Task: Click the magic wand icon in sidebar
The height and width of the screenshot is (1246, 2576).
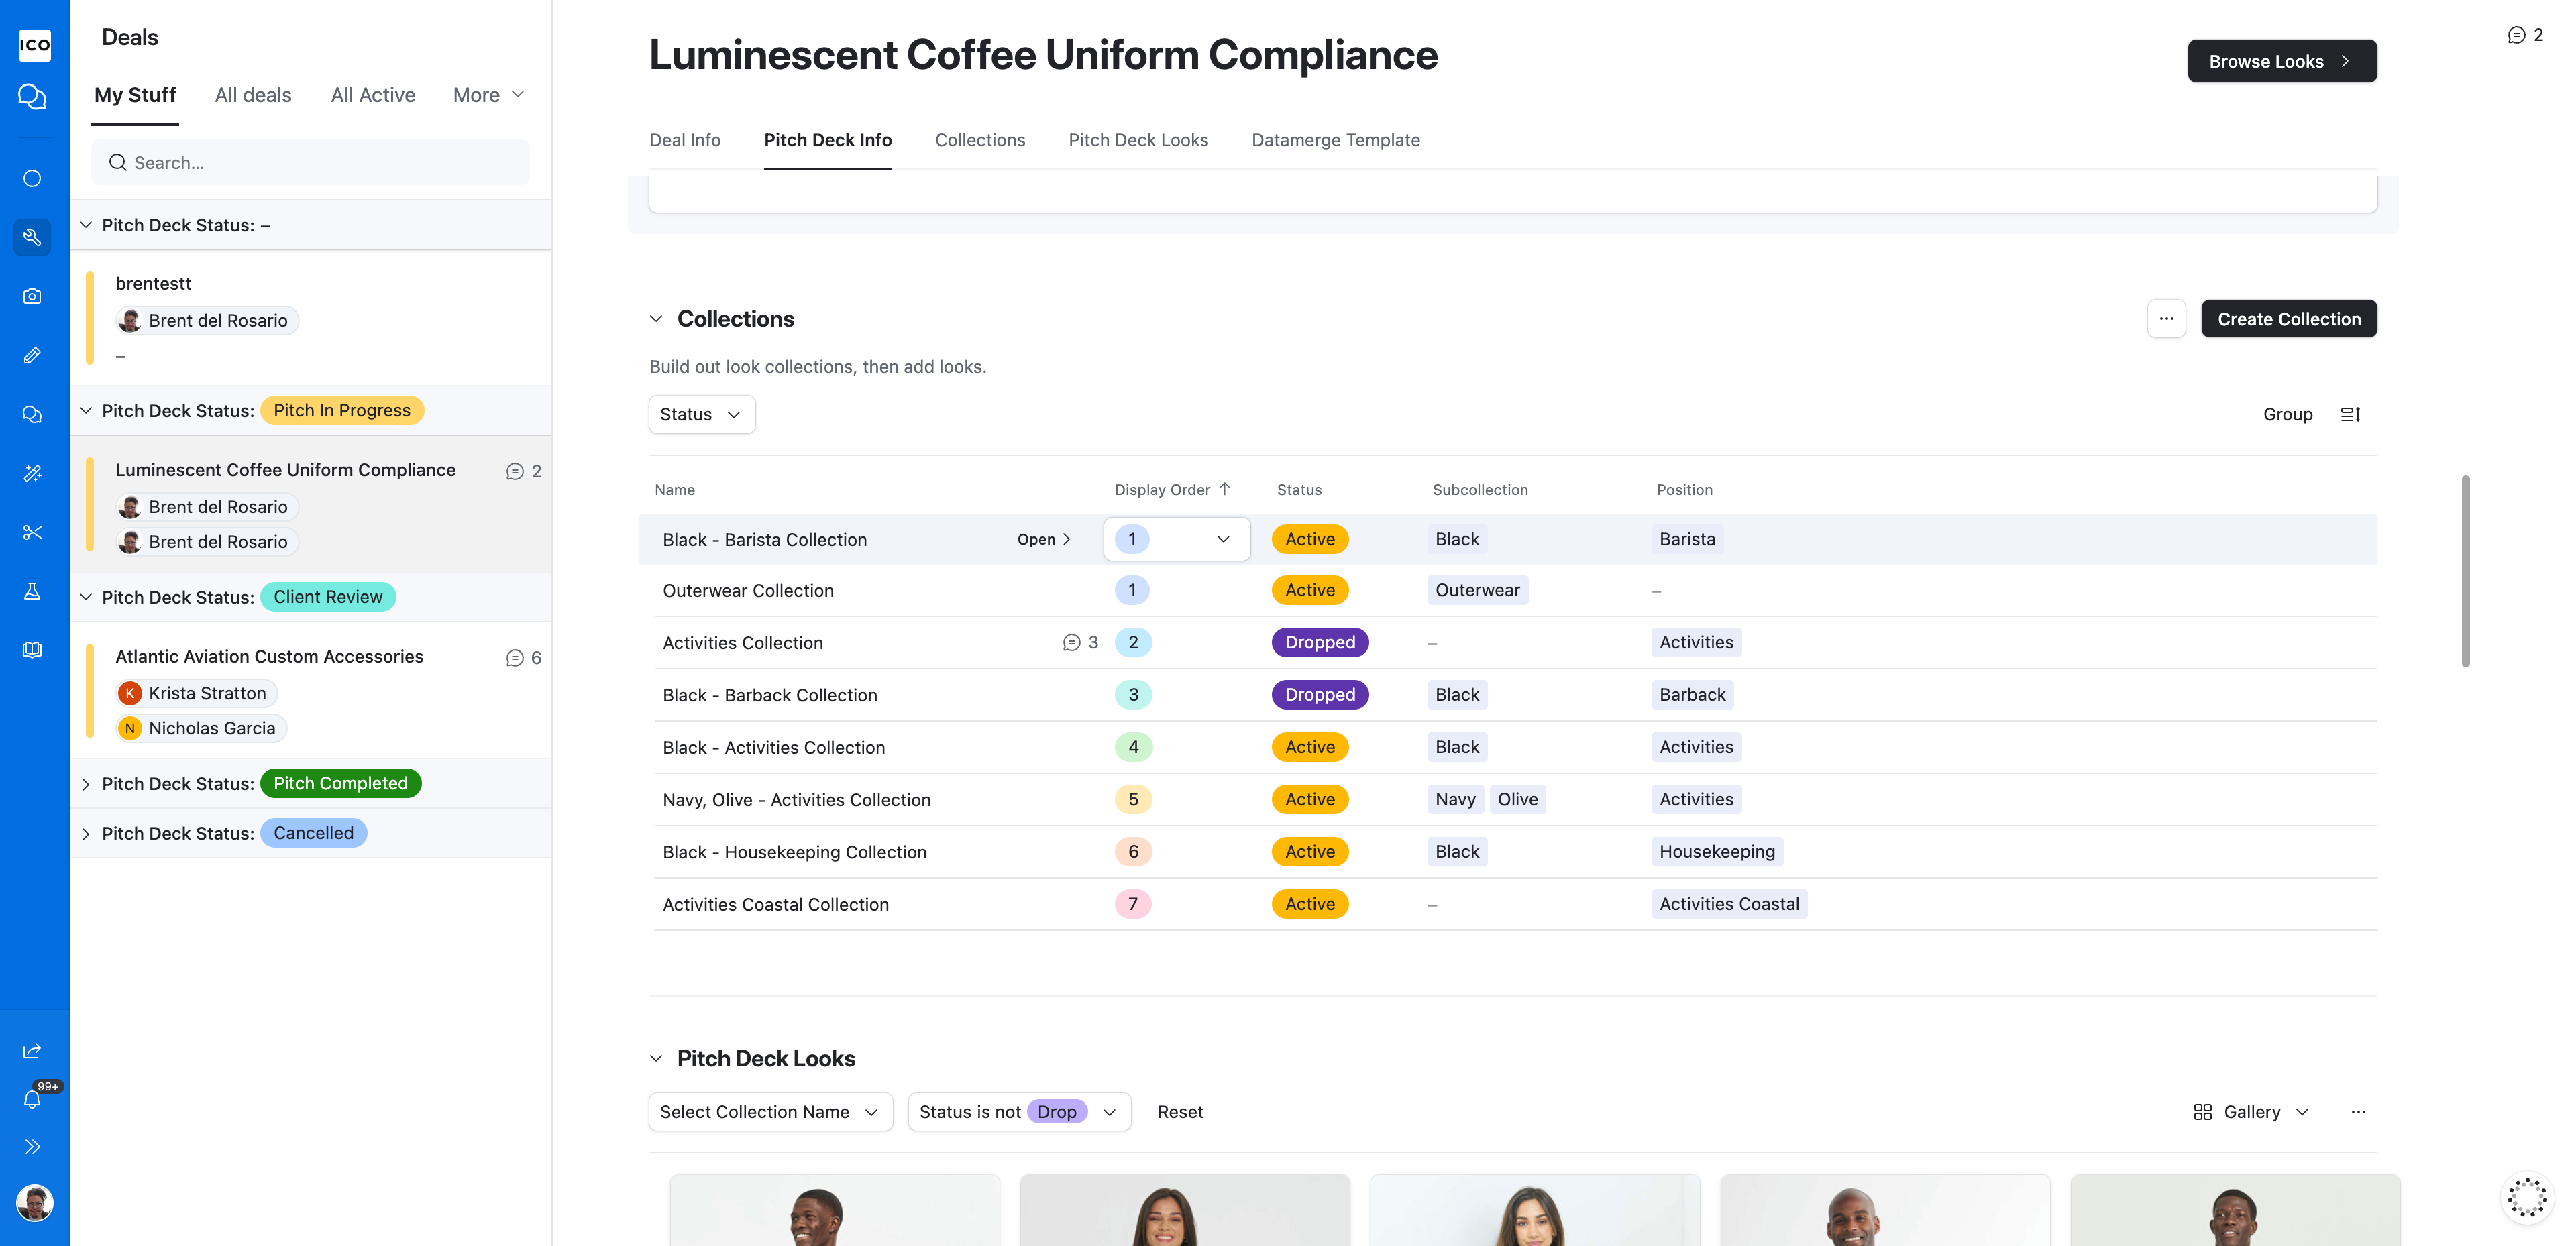Action: click(x=32, y=473)
